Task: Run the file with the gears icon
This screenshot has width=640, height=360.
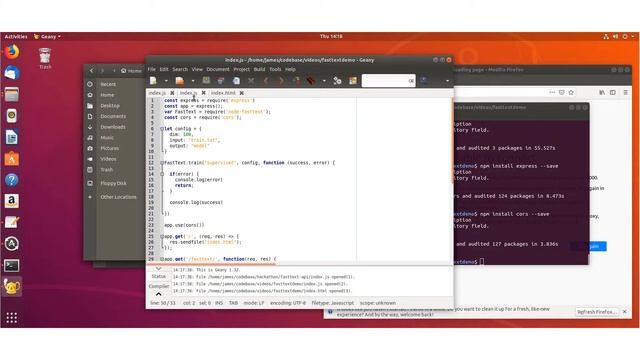Action: tap(338, 81)
